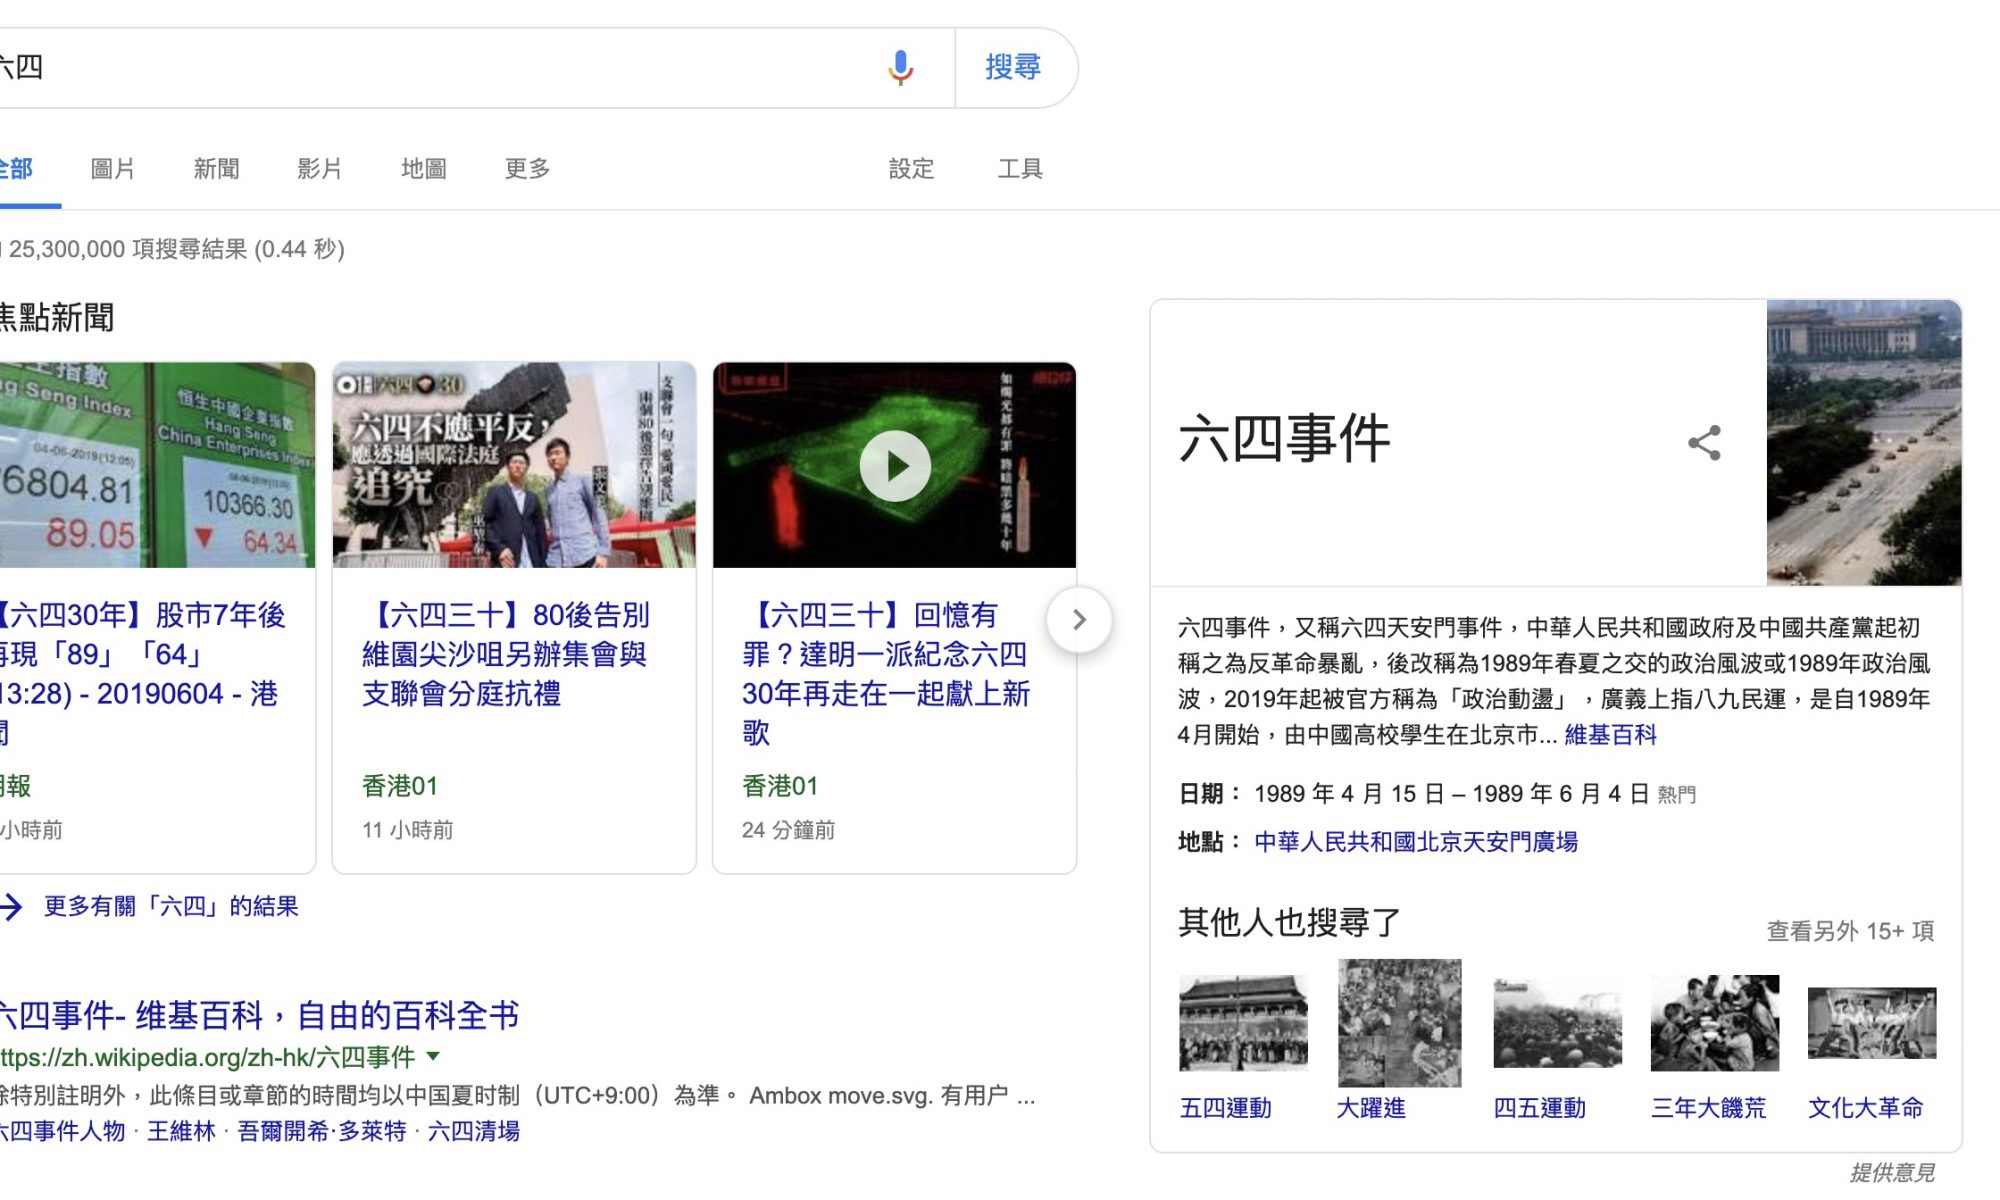The height and width of the screenshot is (1200, 2000).
Task: Switch to the 影片 tab
Action: (x=319, y=168)
